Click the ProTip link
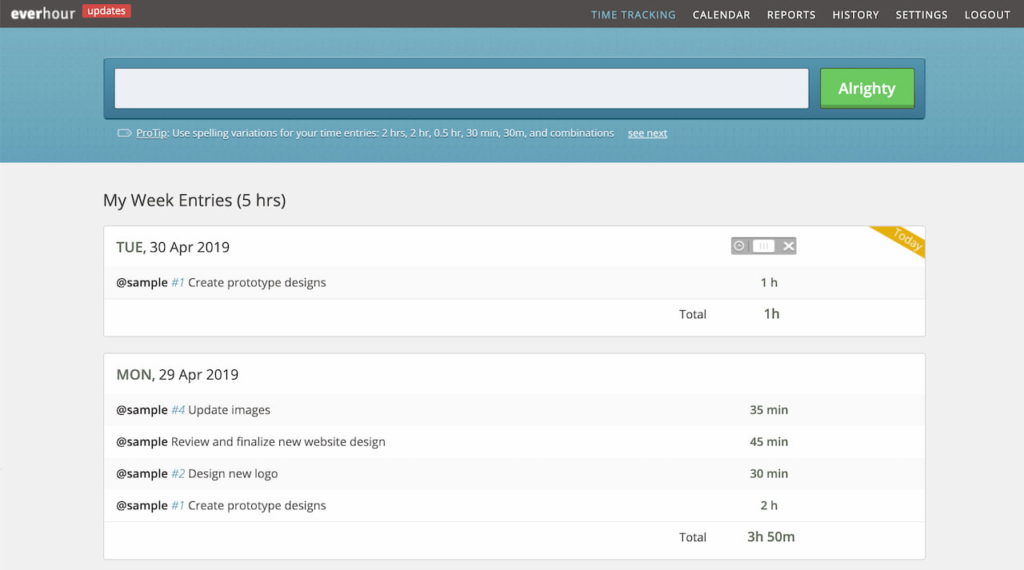This screenshot has width=1024, height=570. [152, 133]
